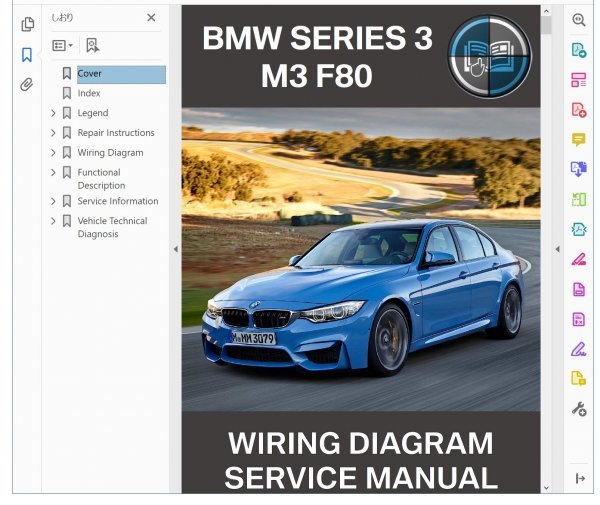600x505 pixels.
Task: Go to Vehicle Technical Diagnosis bookmark
Action: [x=112, y=227]
